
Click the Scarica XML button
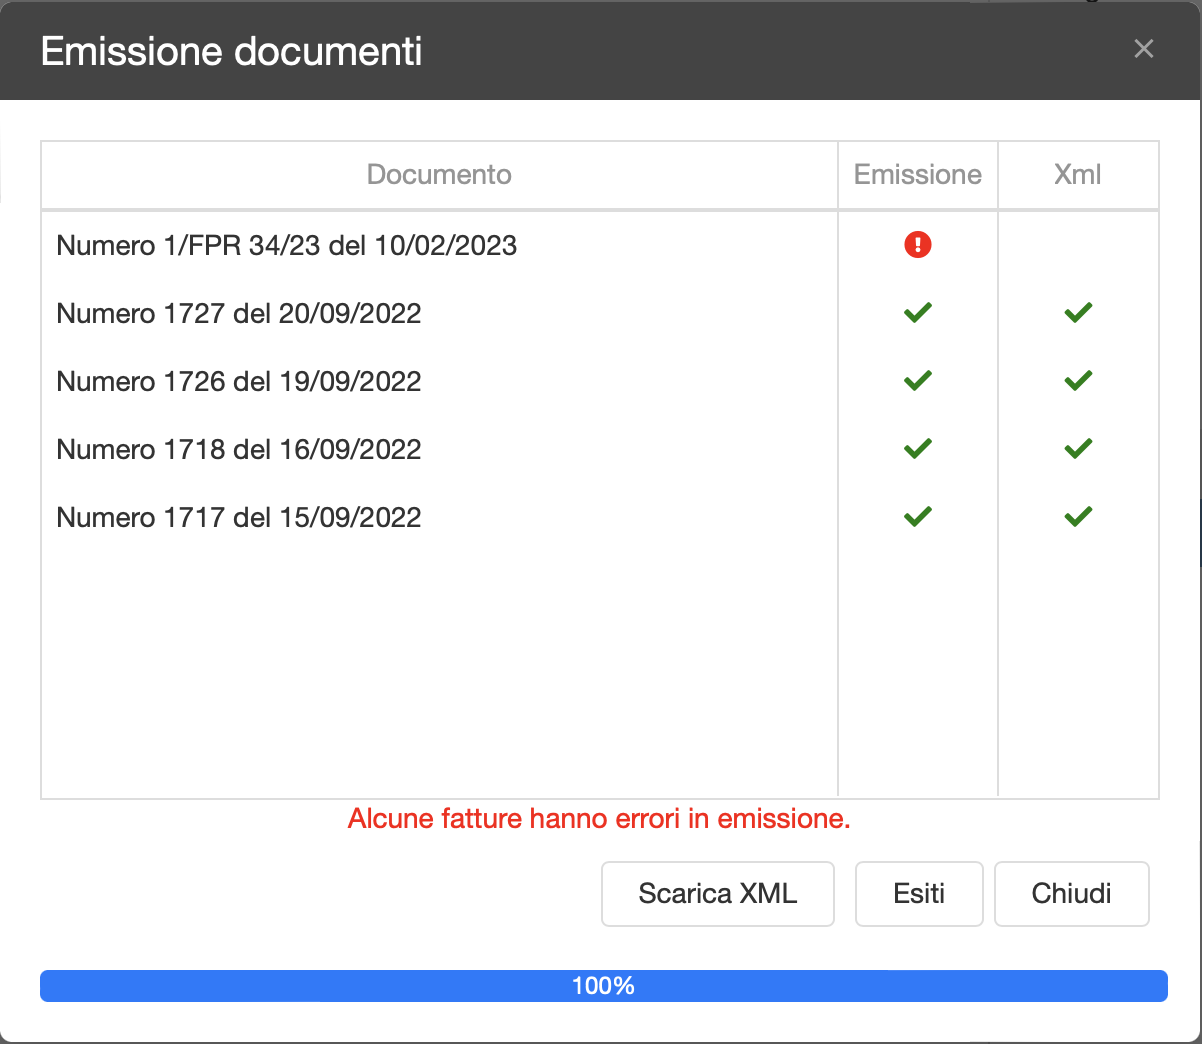717,893
